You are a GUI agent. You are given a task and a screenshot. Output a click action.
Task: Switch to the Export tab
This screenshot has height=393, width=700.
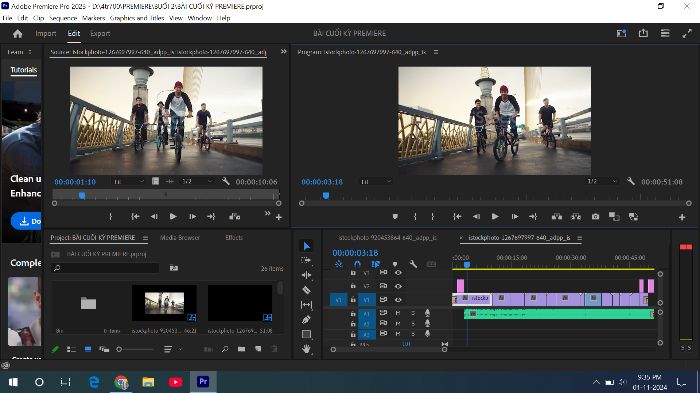[100, 33]
